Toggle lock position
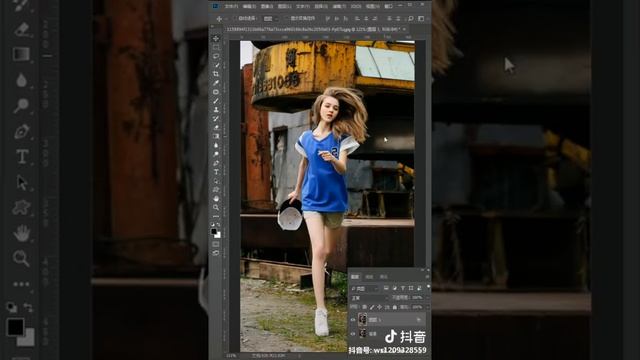 coord(379,307)
